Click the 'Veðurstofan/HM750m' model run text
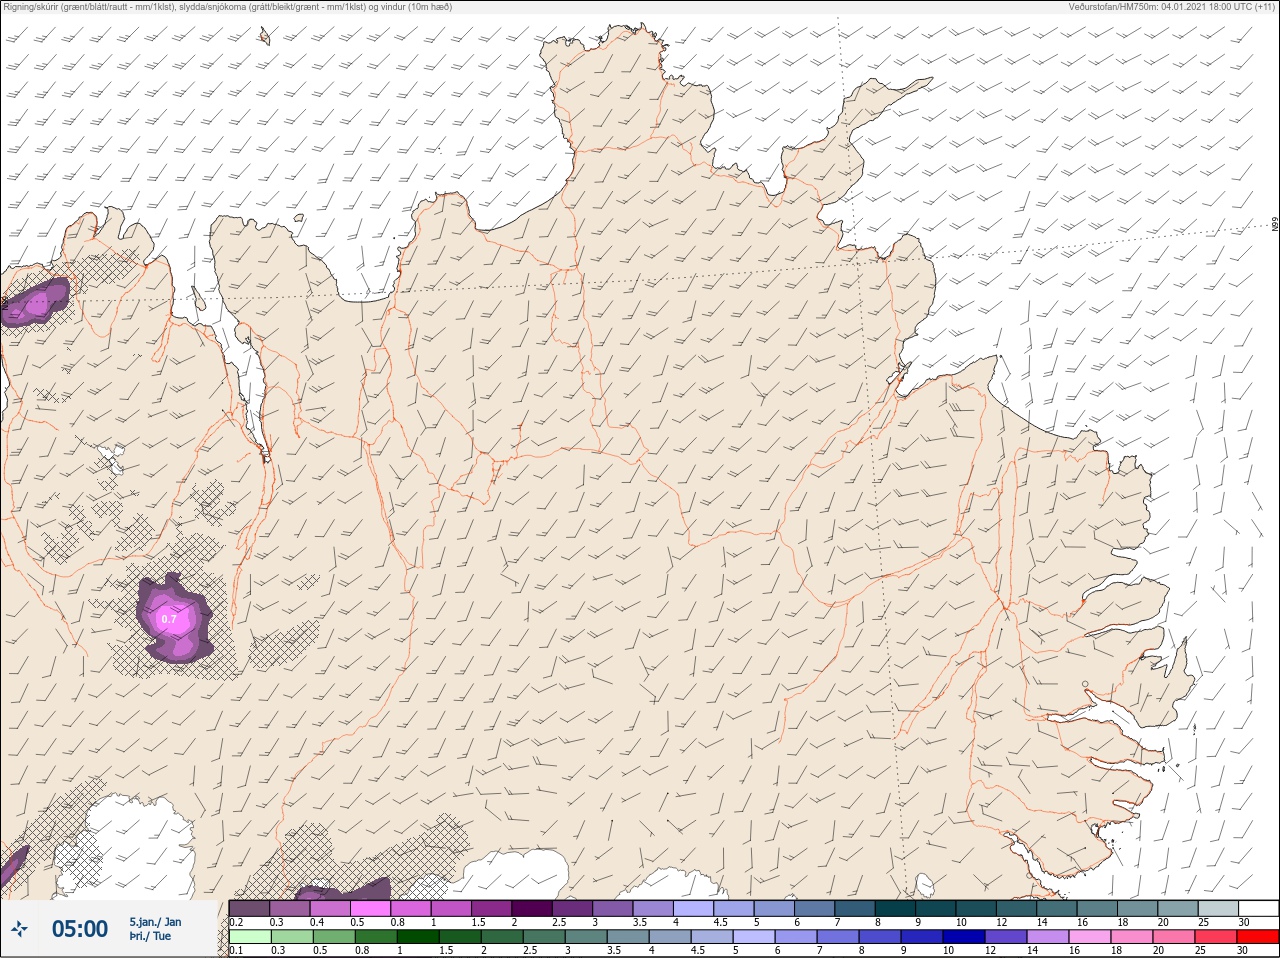Screen dimensions: 1280x958 click(x=1172, y=7)
